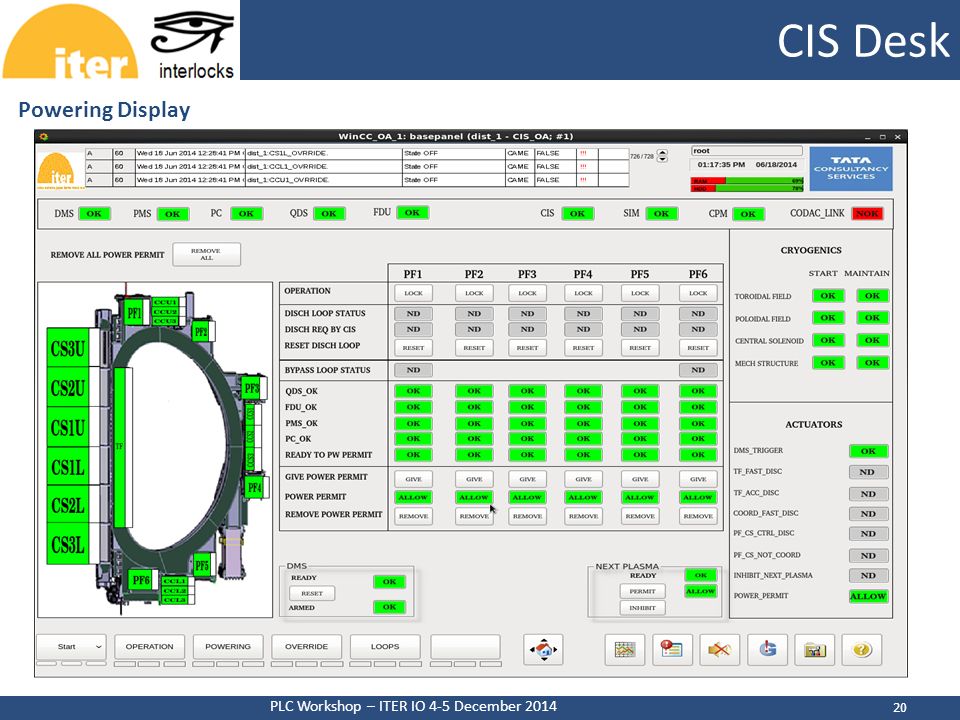
Task: Click the blue G alert icon
Action: (767, 650)
